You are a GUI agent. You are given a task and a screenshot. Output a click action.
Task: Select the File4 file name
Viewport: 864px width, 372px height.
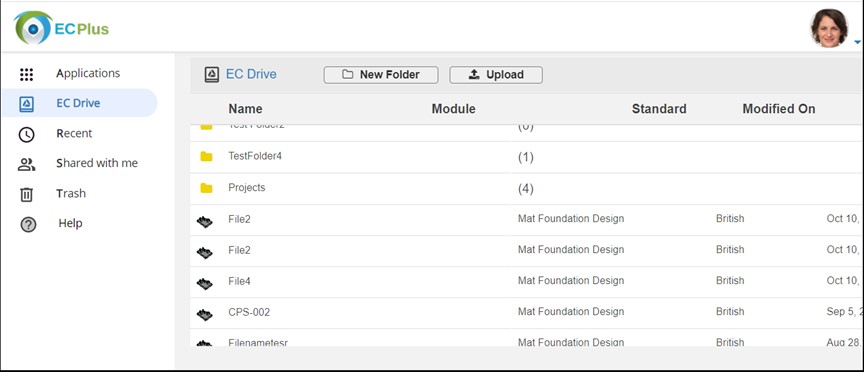click(x=239, y=281)
